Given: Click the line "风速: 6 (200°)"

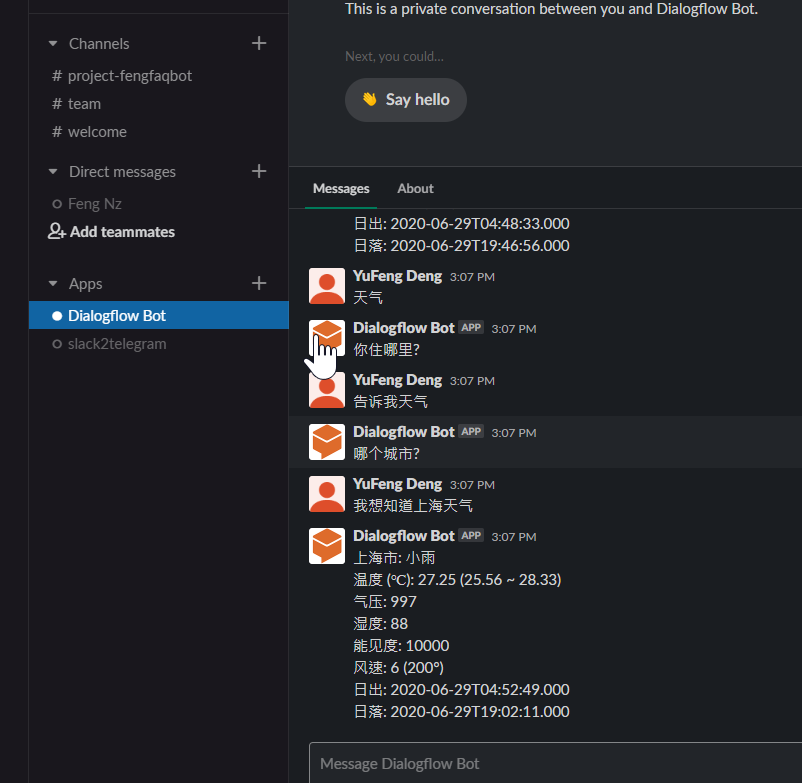Looking at the screenshot, I should pyautogui.click(x=398, y=668).
